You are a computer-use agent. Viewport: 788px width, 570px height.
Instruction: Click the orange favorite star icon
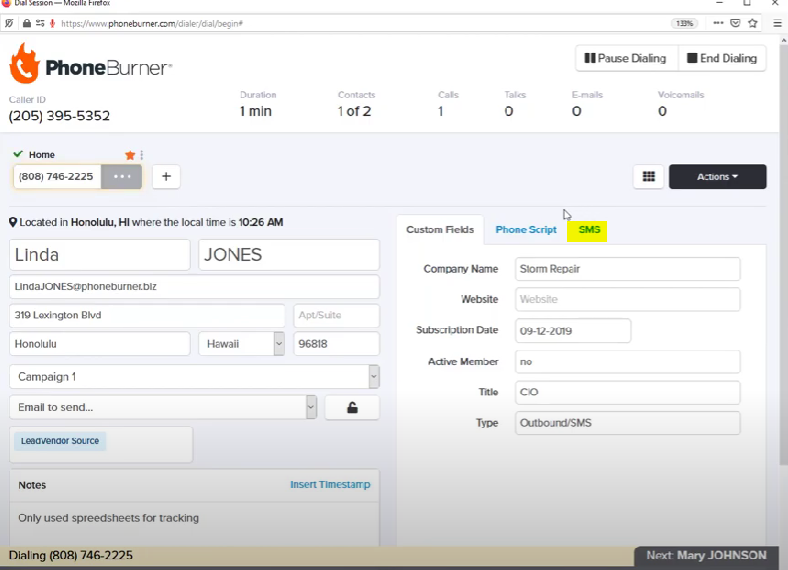tap(130, 155)
